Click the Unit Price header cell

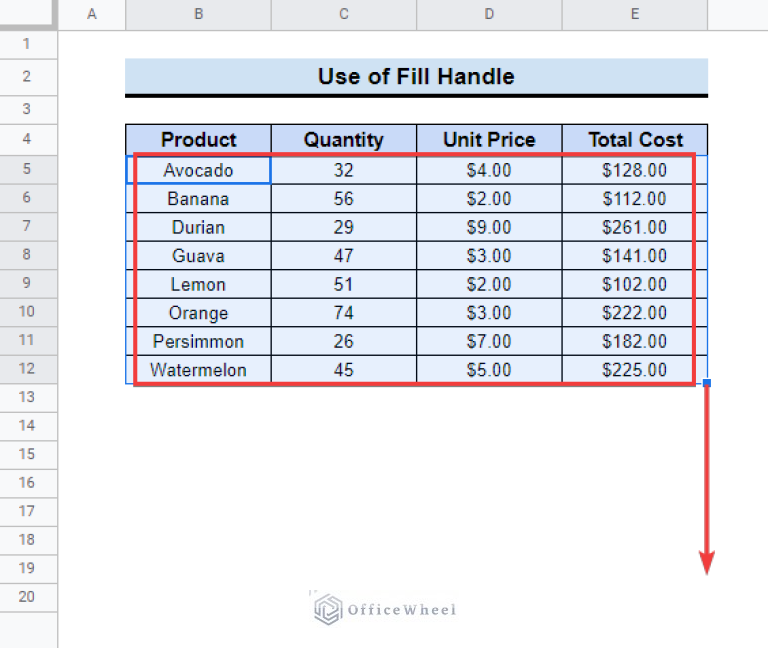(489, 140)
